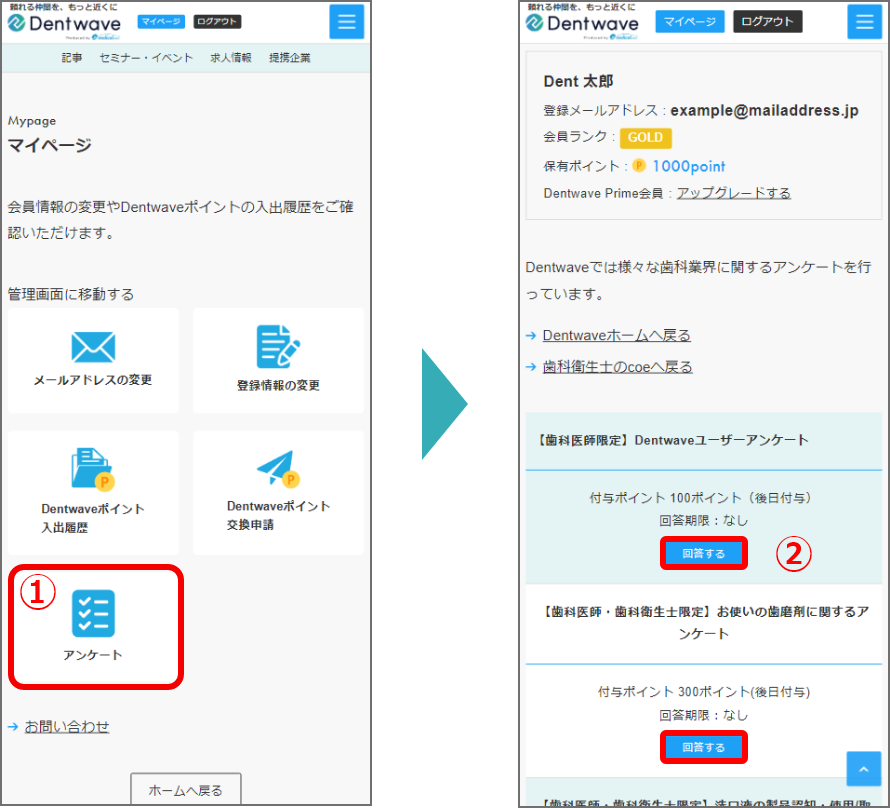Open the セミナー・イベント navigation item
The width and height of the screenshot is (890, 808).
(x=146, y=58)
